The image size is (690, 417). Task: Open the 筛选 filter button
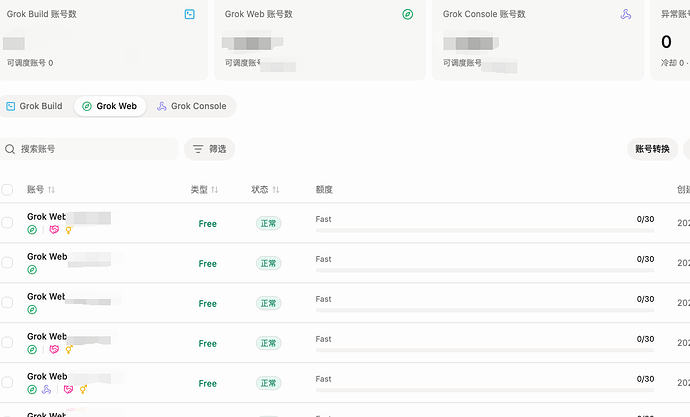pyautogui.click(x=209, y=149)
